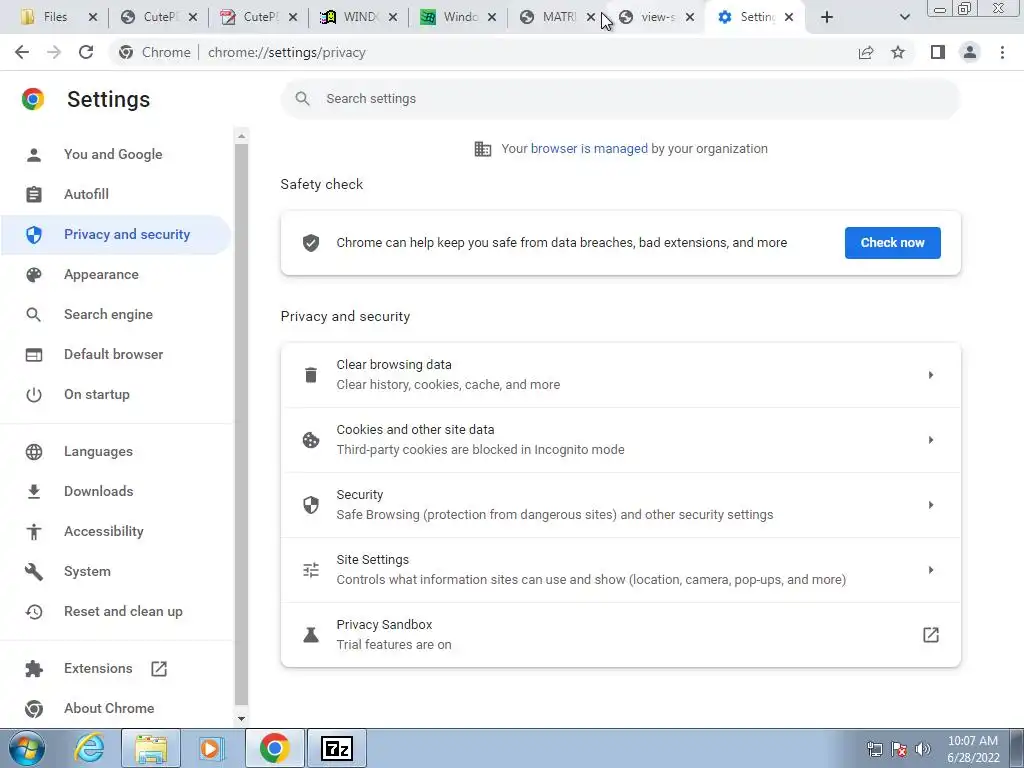Open the tab search dropdown arrow
Viewport: 1024px width, 768px height.
point(904,17)
